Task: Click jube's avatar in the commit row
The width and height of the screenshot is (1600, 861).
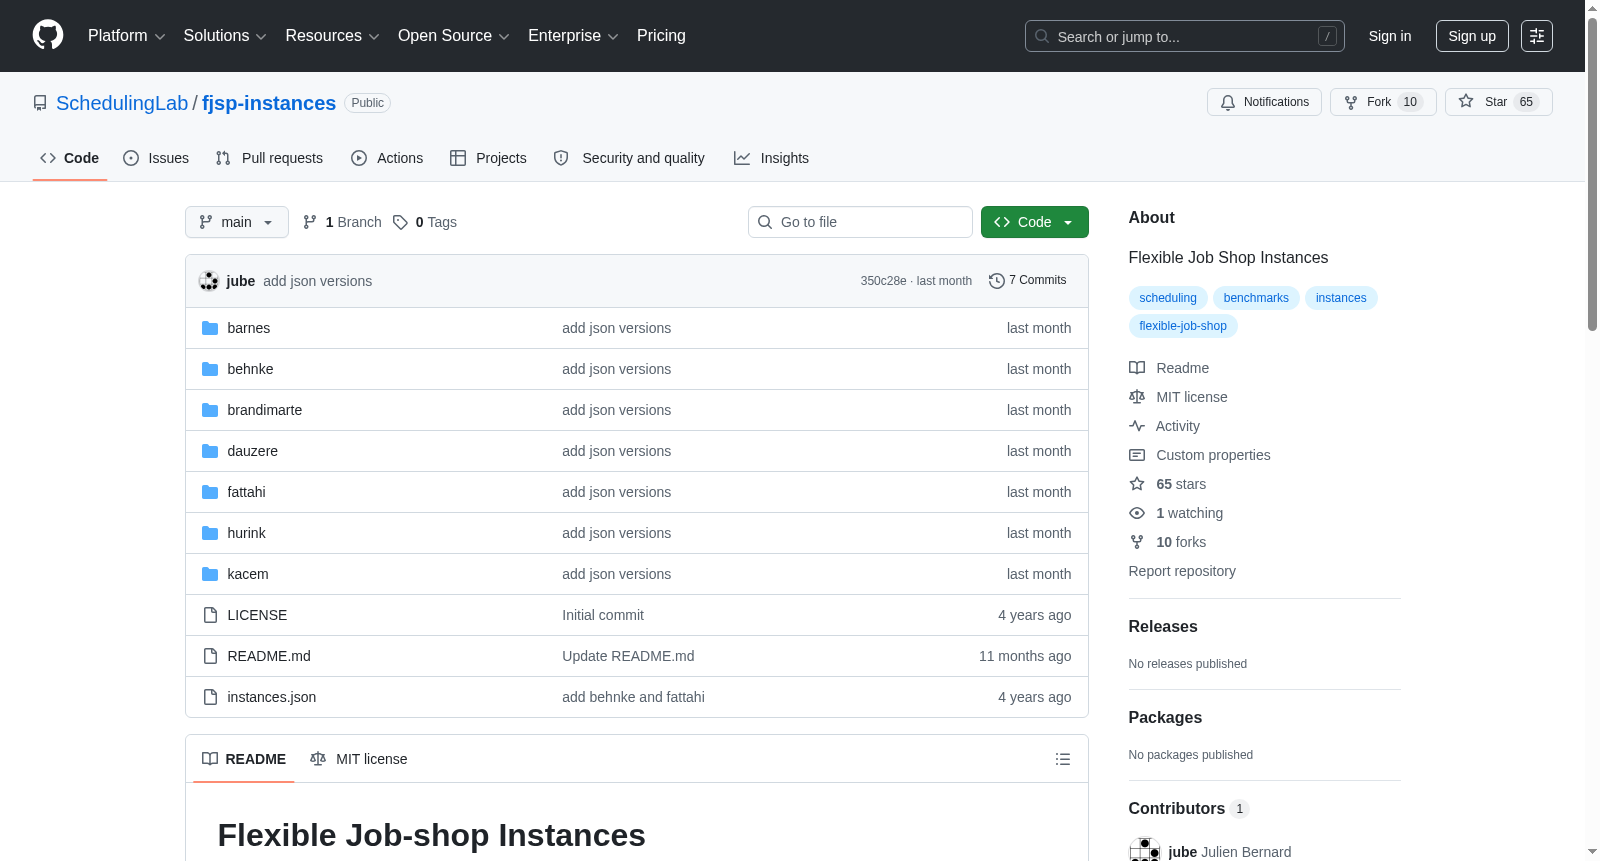Action: (x=209, y=281)
